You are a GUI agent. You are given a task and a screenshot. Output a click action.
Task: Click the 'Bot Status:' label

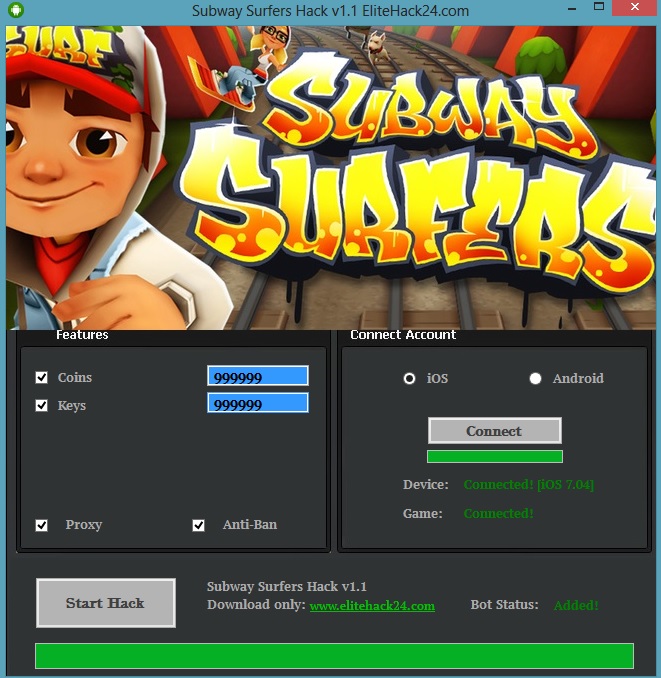[x=505, y=604]
